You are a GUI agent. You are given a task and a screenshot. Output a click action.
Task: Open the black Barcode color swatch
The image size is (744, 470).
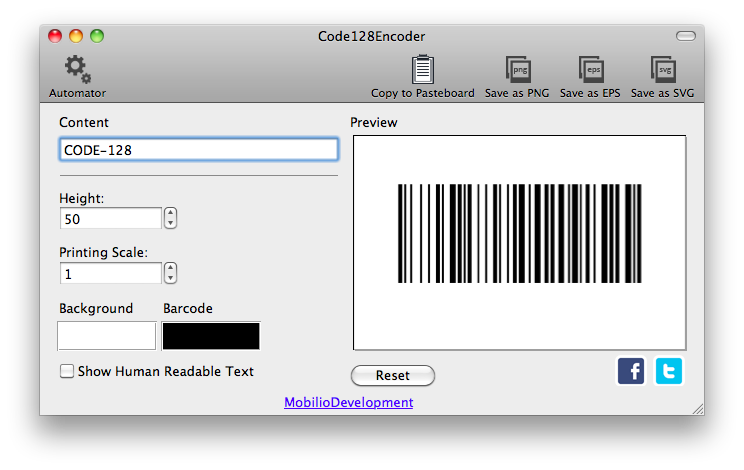[211, 336]
